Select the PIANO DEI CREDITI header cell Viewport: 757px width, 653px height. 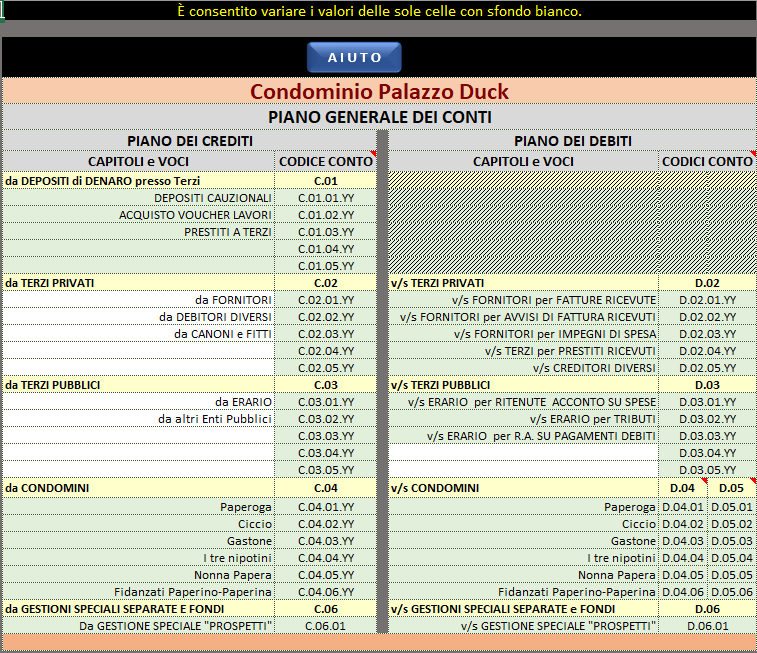190,141
